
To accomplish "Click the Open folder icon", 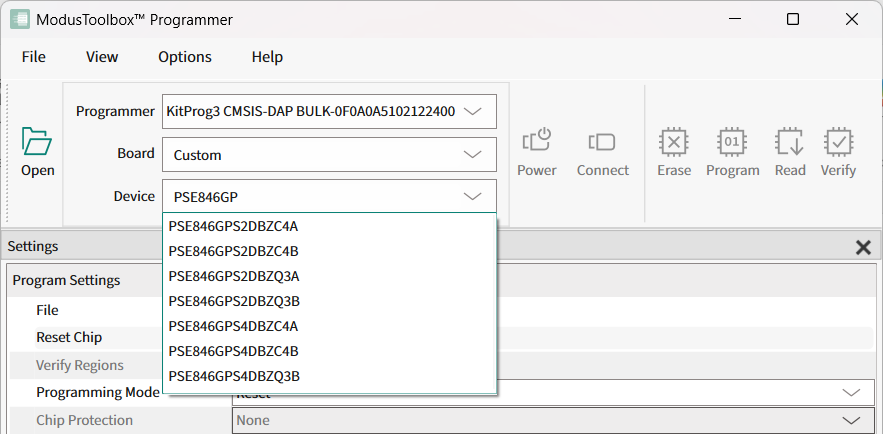I will coord(37,142).
